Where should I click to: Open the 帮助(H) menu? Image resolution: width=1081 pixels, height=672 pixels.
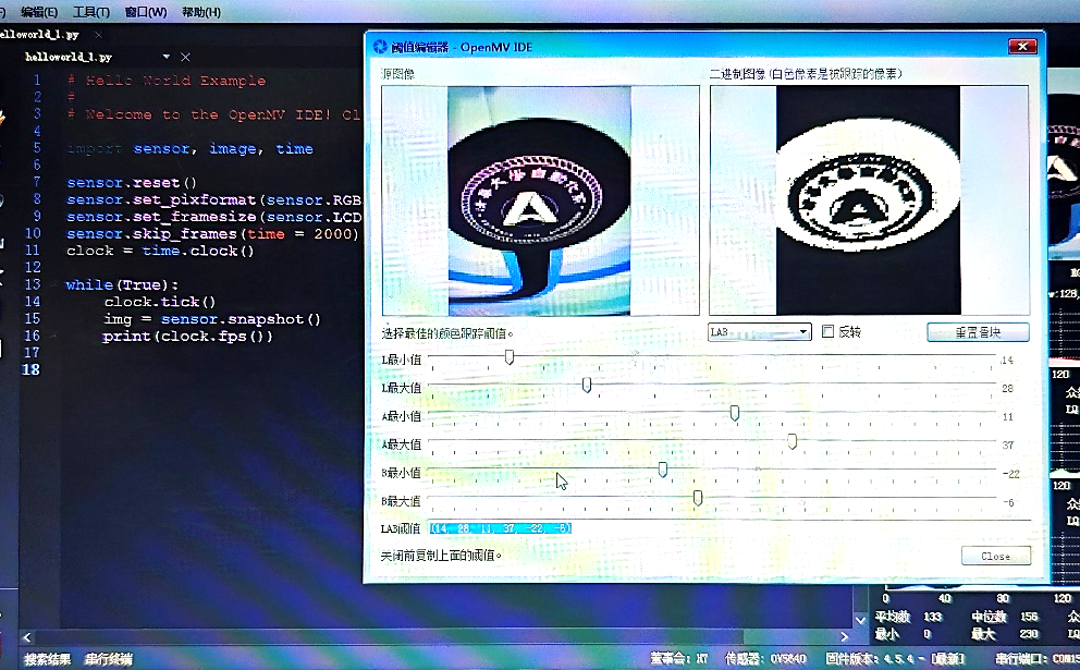[201, 12]
